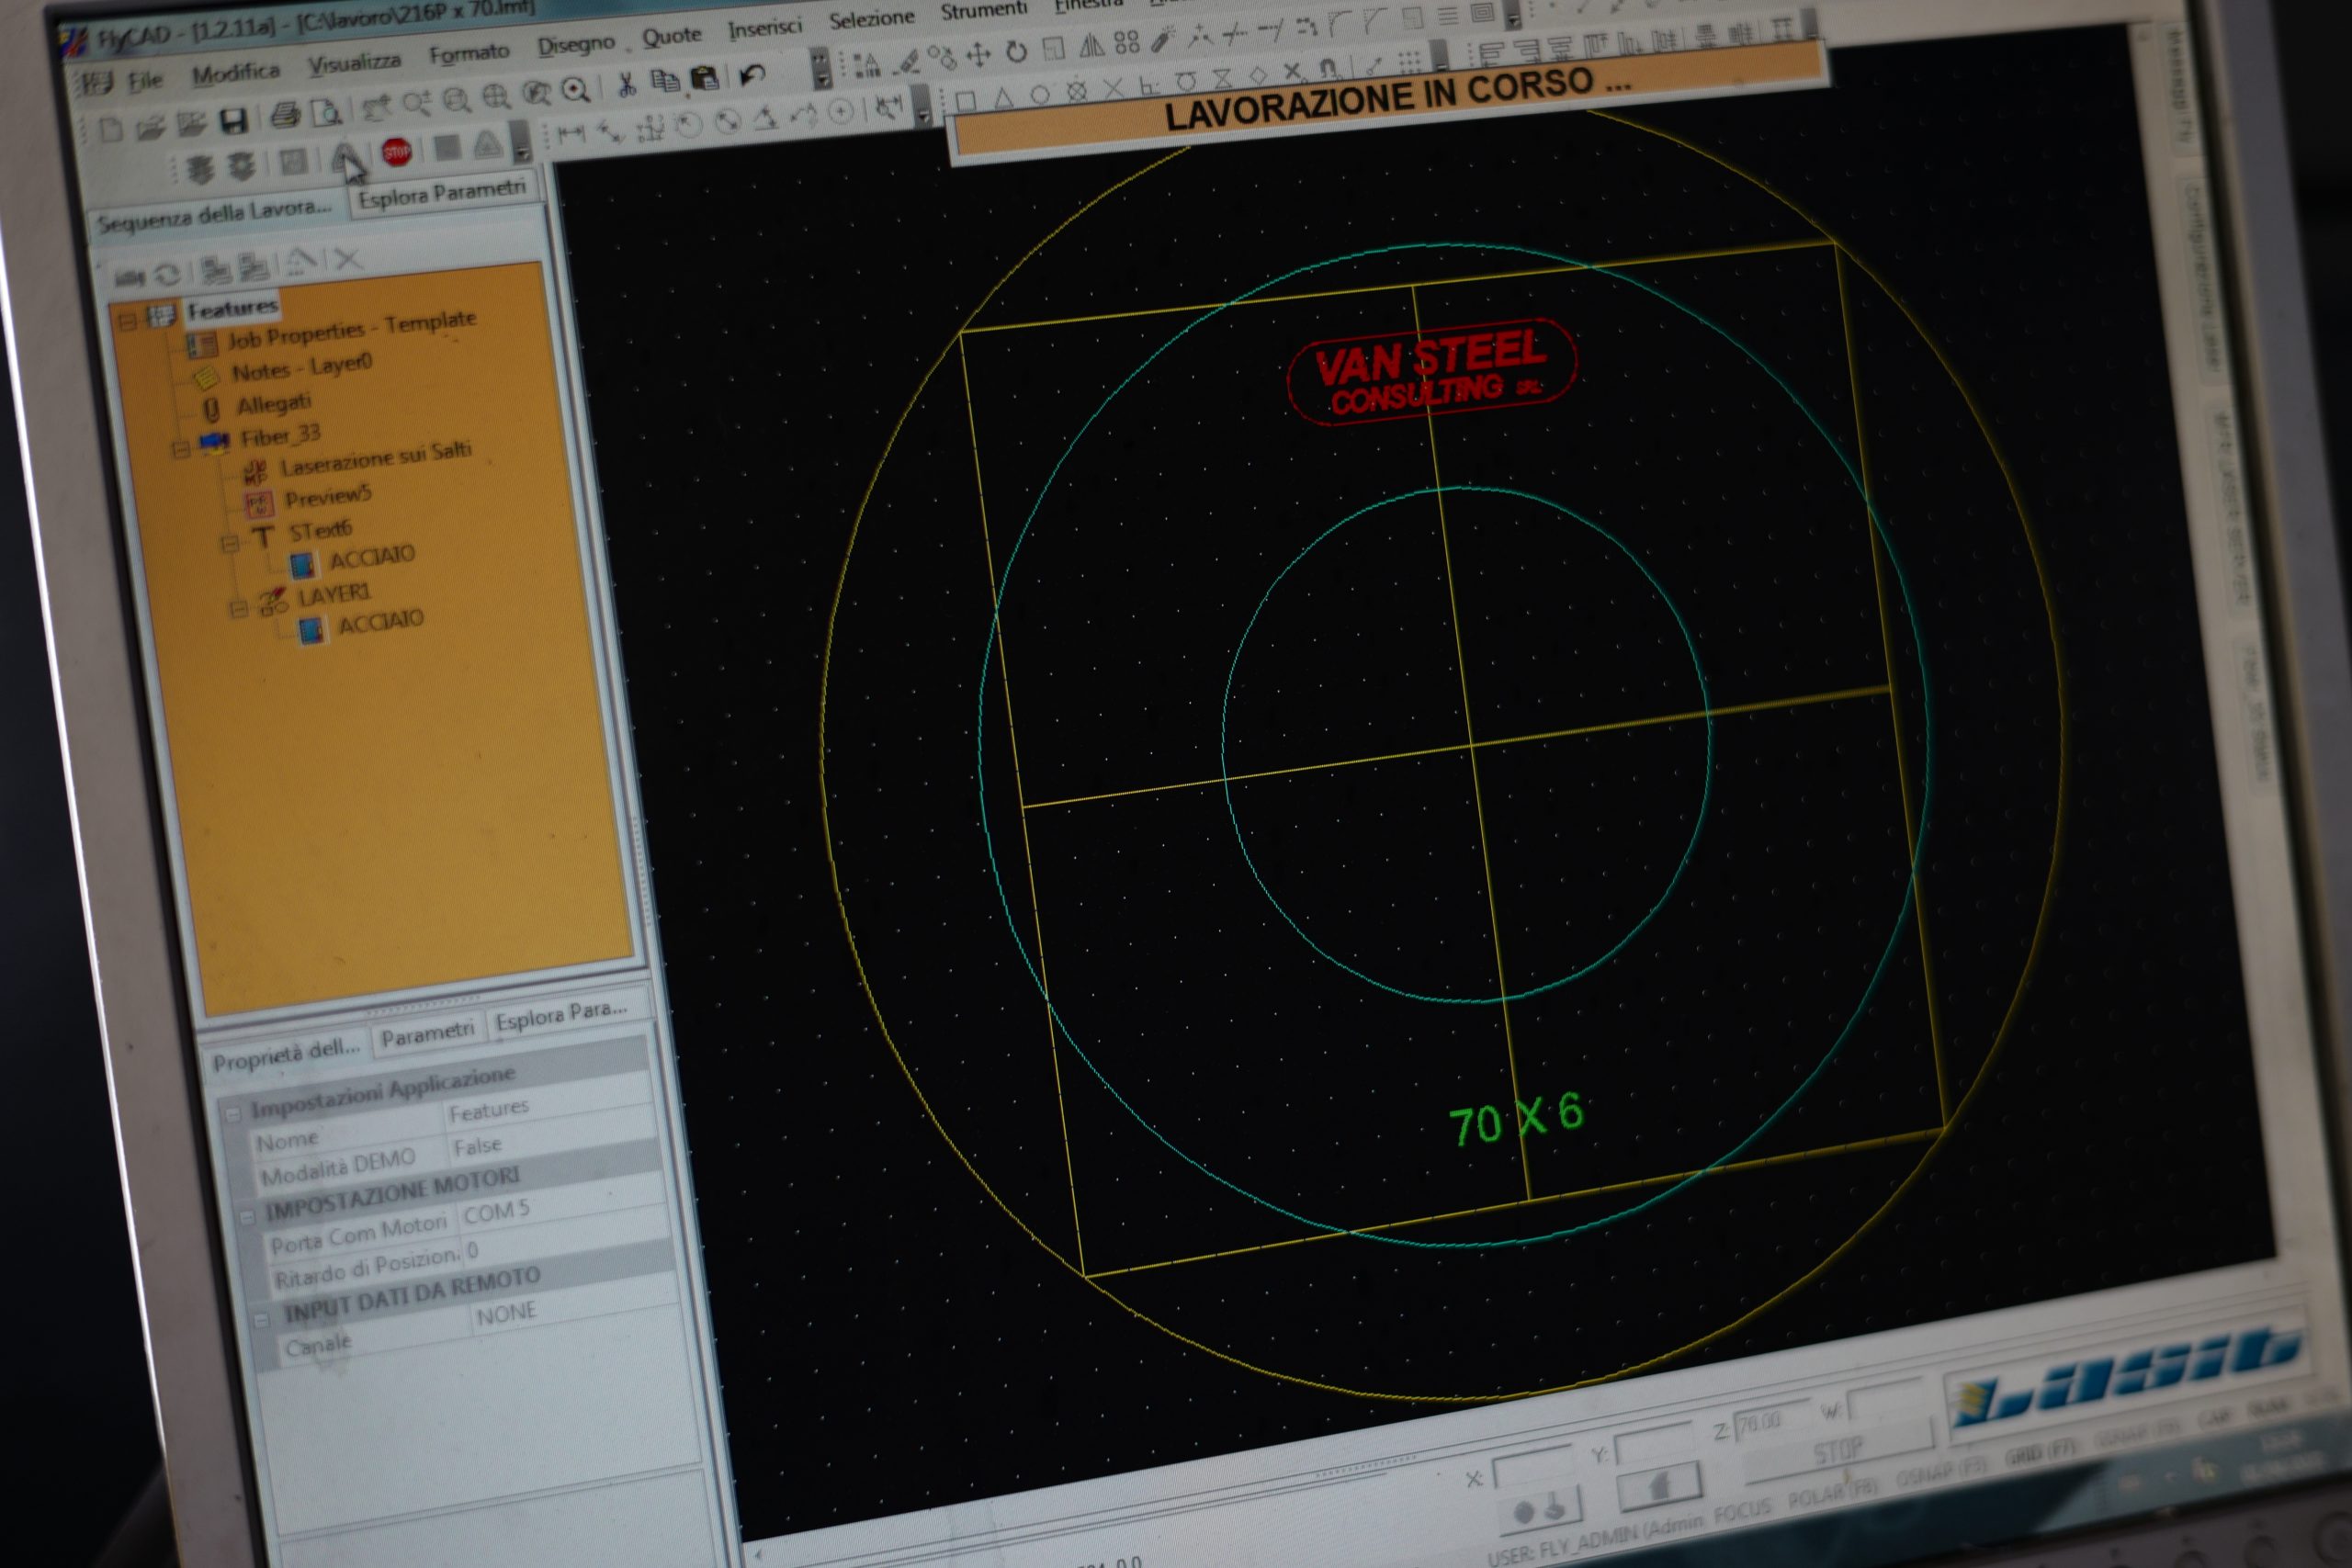Select ACCIAIO under SText6

pos(371,557)
